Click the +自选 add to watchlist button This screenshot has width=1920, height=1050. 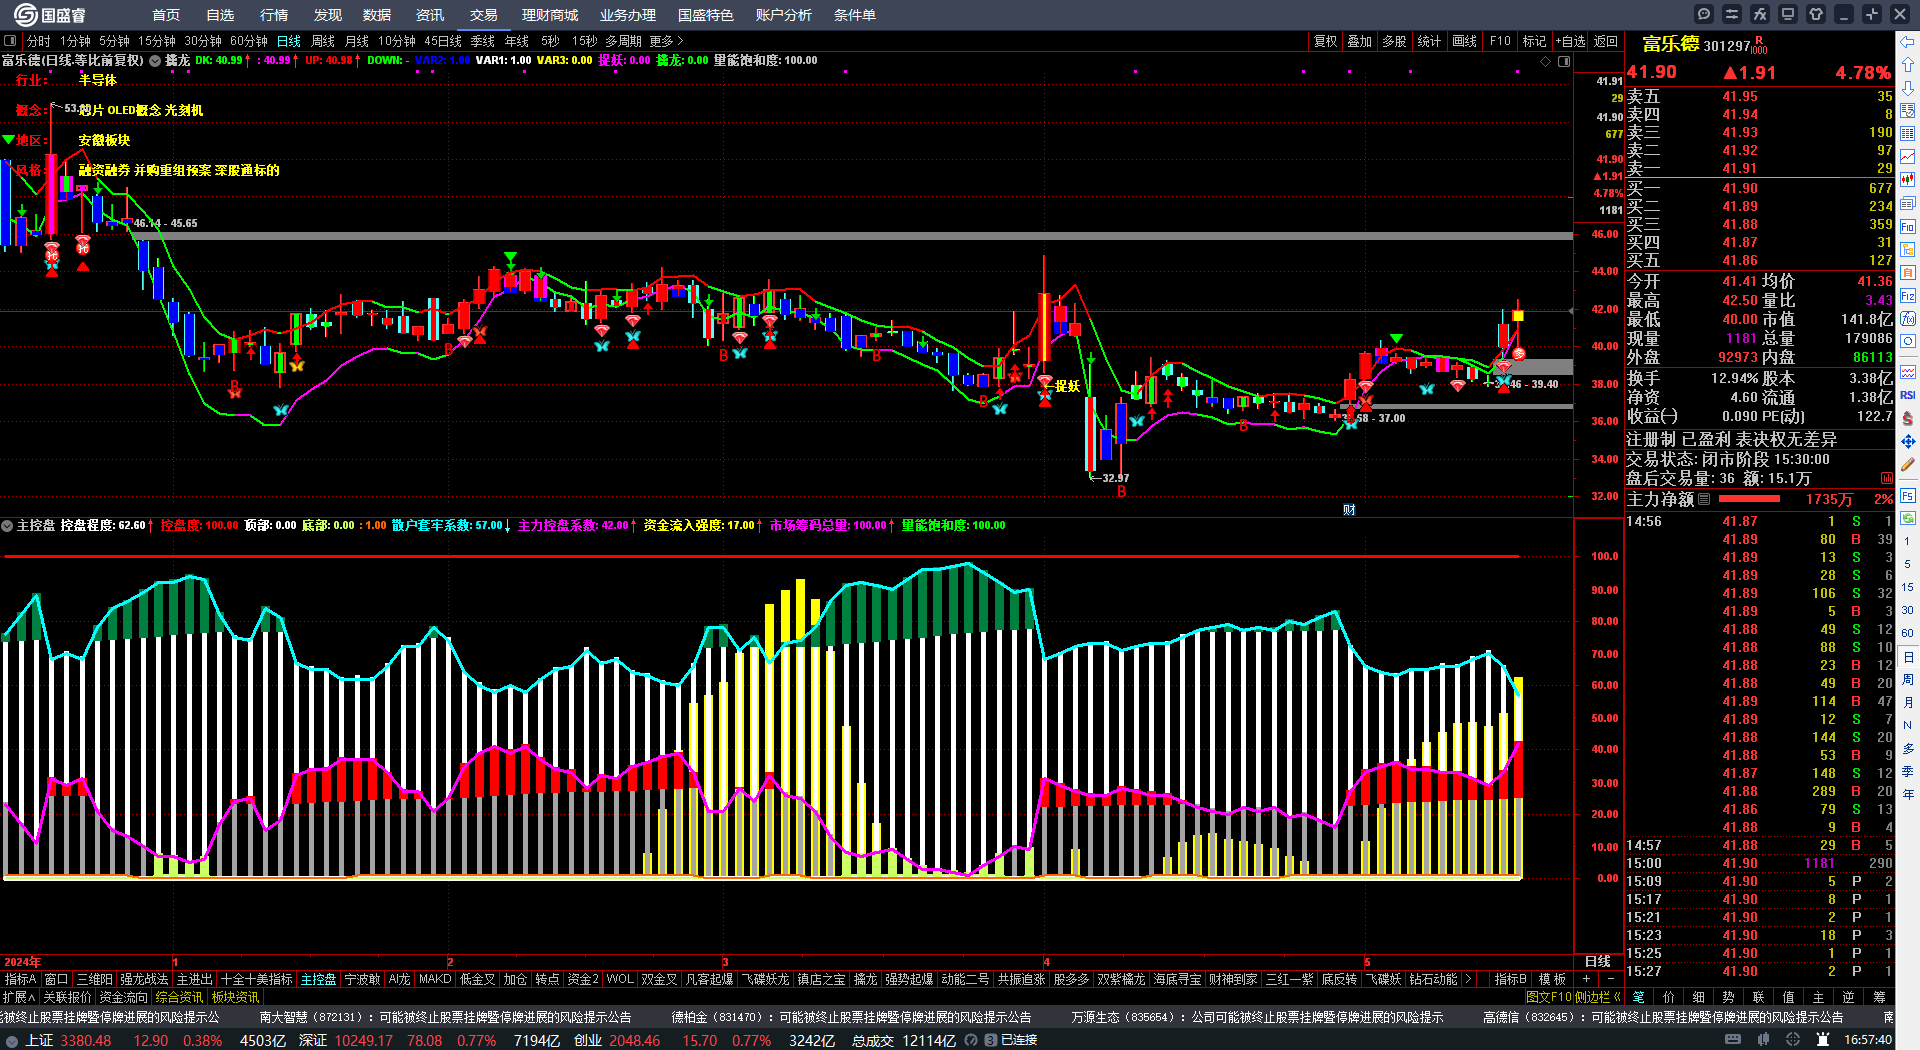pyautogui.click(x=1571, y=41)
